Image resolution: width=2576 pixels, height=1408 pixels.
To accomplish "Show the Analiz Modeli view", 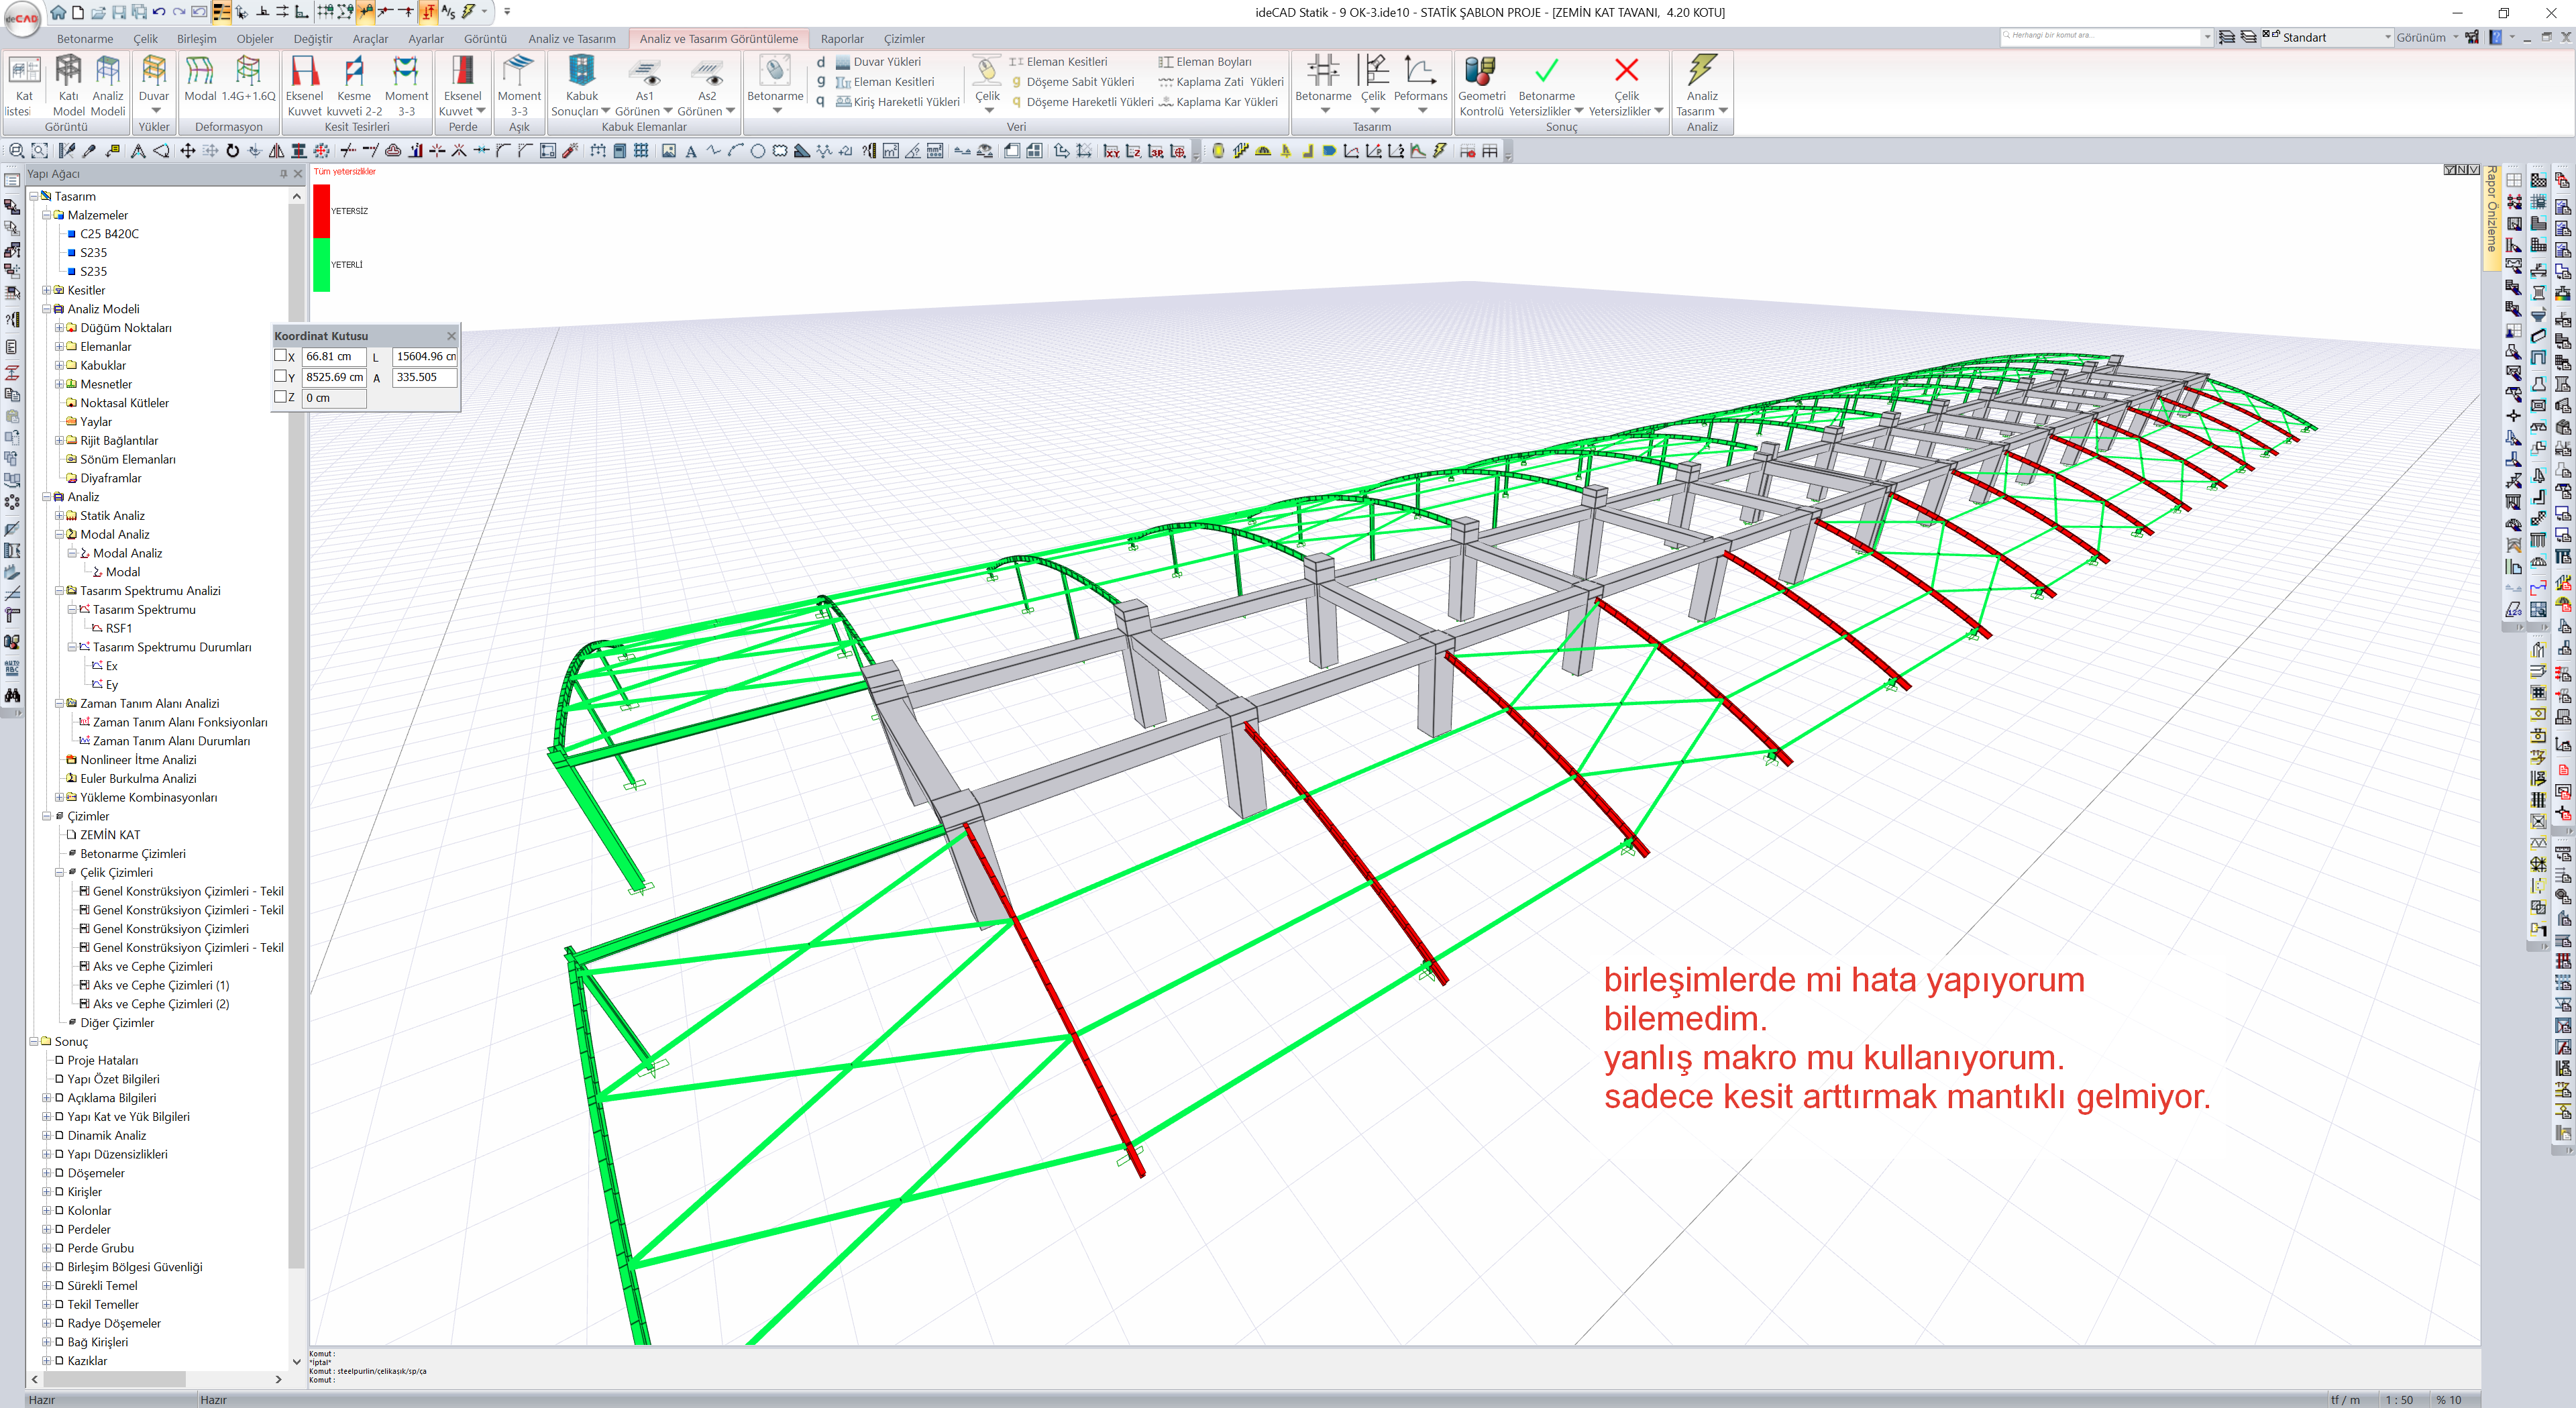I will 108,85.
